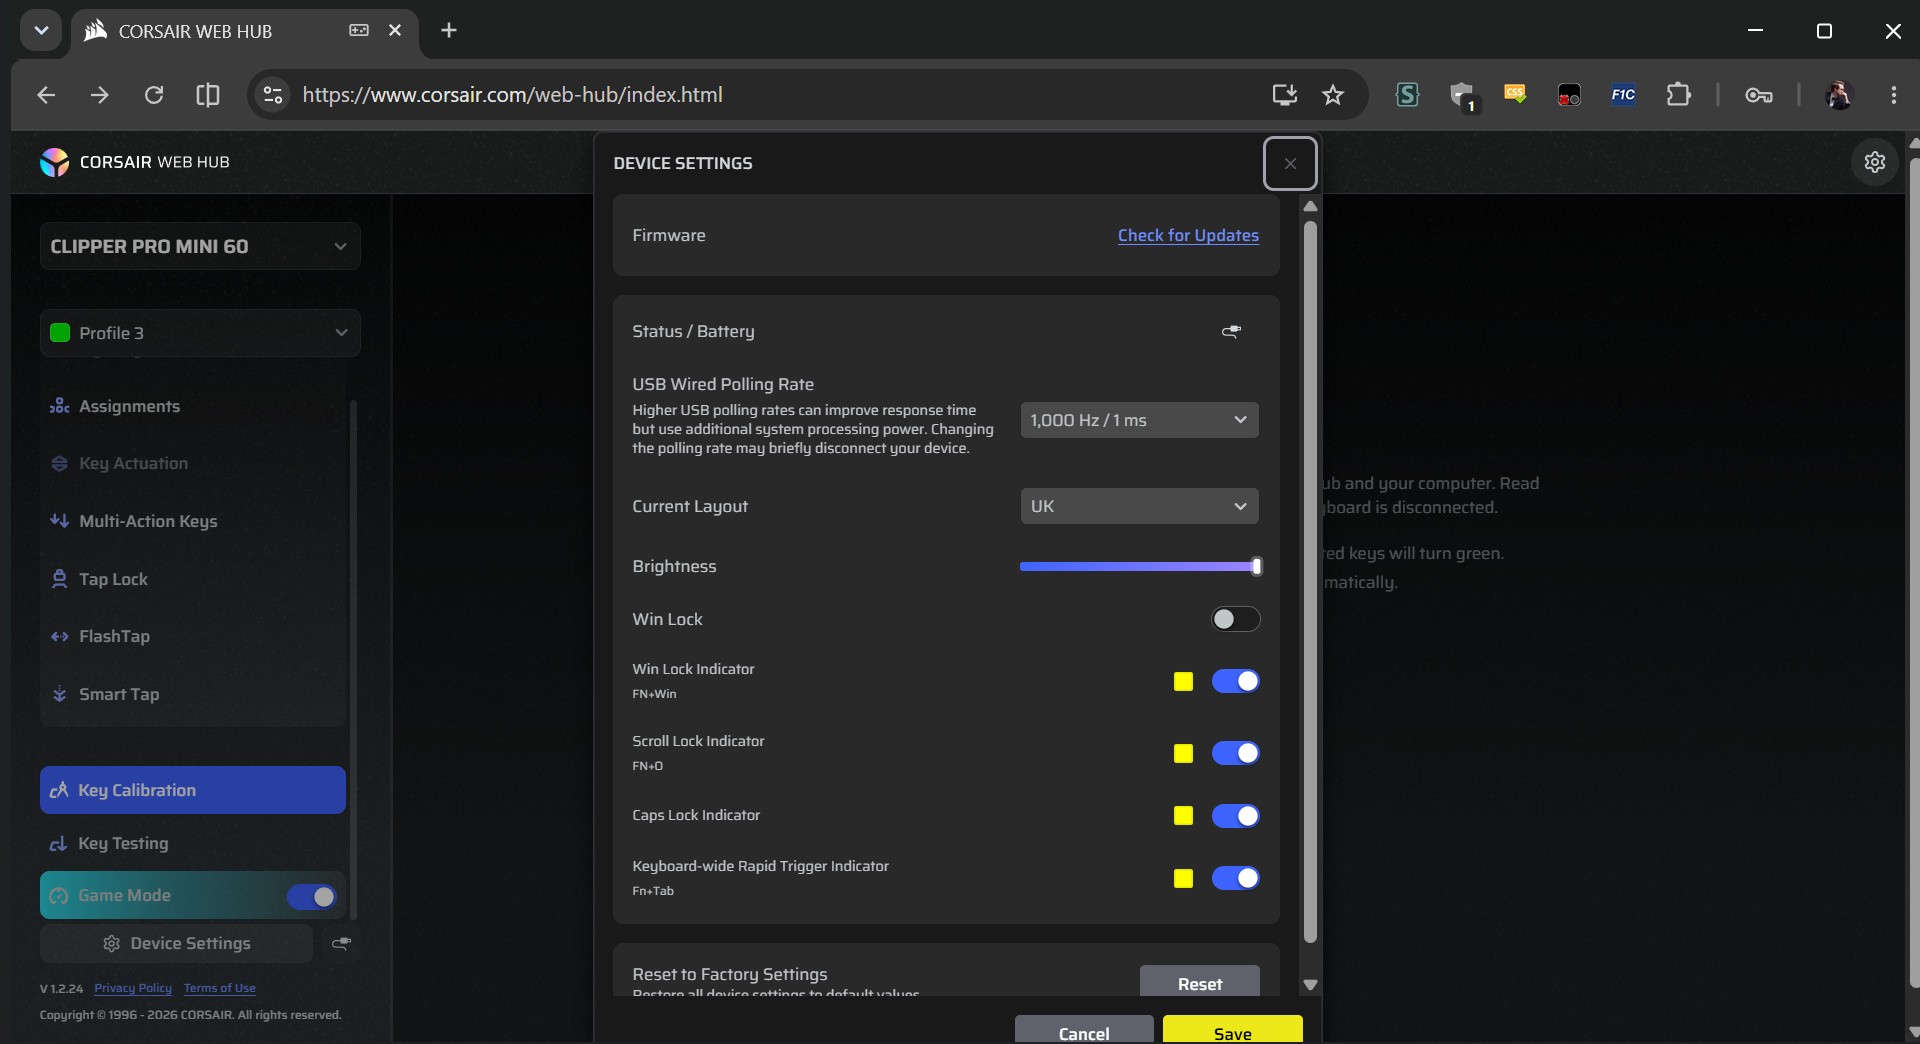Open FlashTap in the sidebar
The image size is (1920, 1044).
[x=193, y=636]
